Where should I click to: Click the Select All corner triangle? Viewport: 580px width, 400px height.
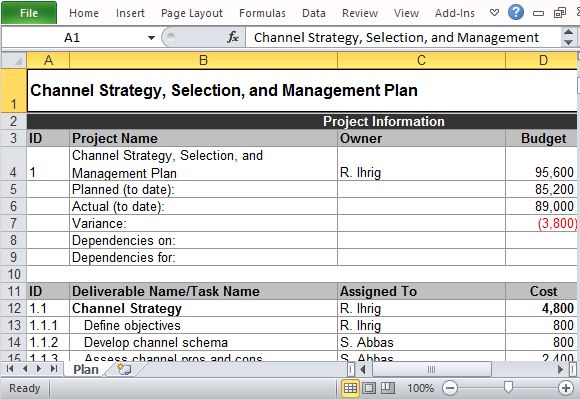click(14, 60)
